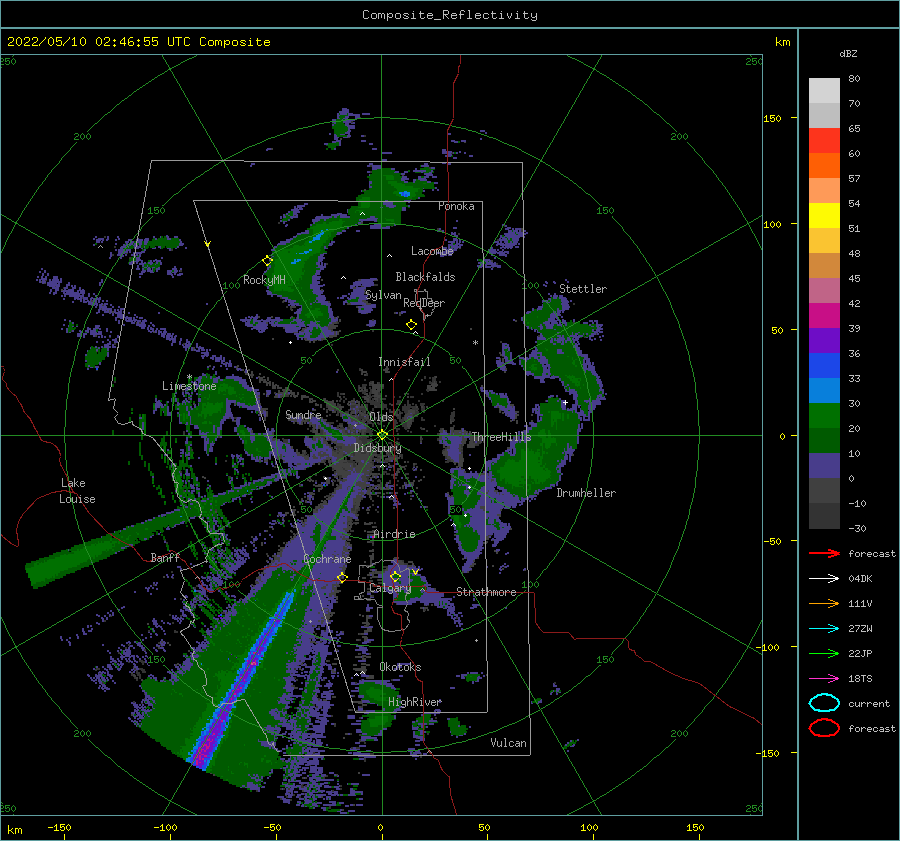Click the 20 dBZ green swatch
The image size is (900, 841).
click(824, 416)
